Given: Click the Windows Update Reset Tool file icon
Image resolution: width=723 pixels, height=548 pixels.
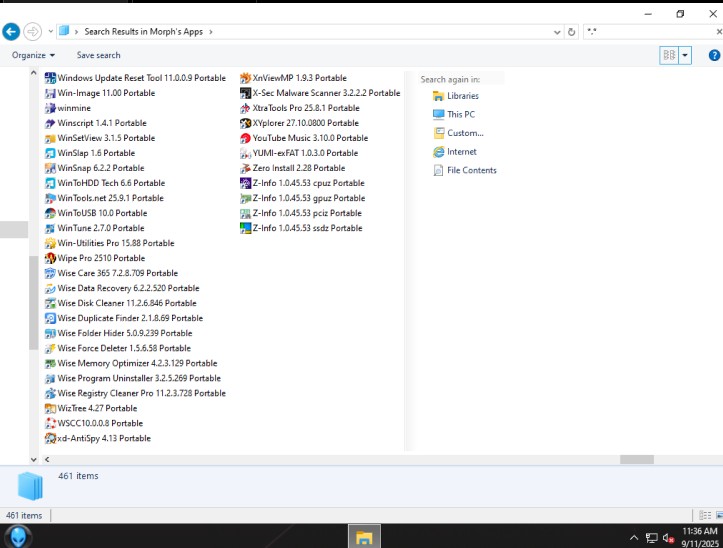Looking at the screenshot, I should [50, 78].
